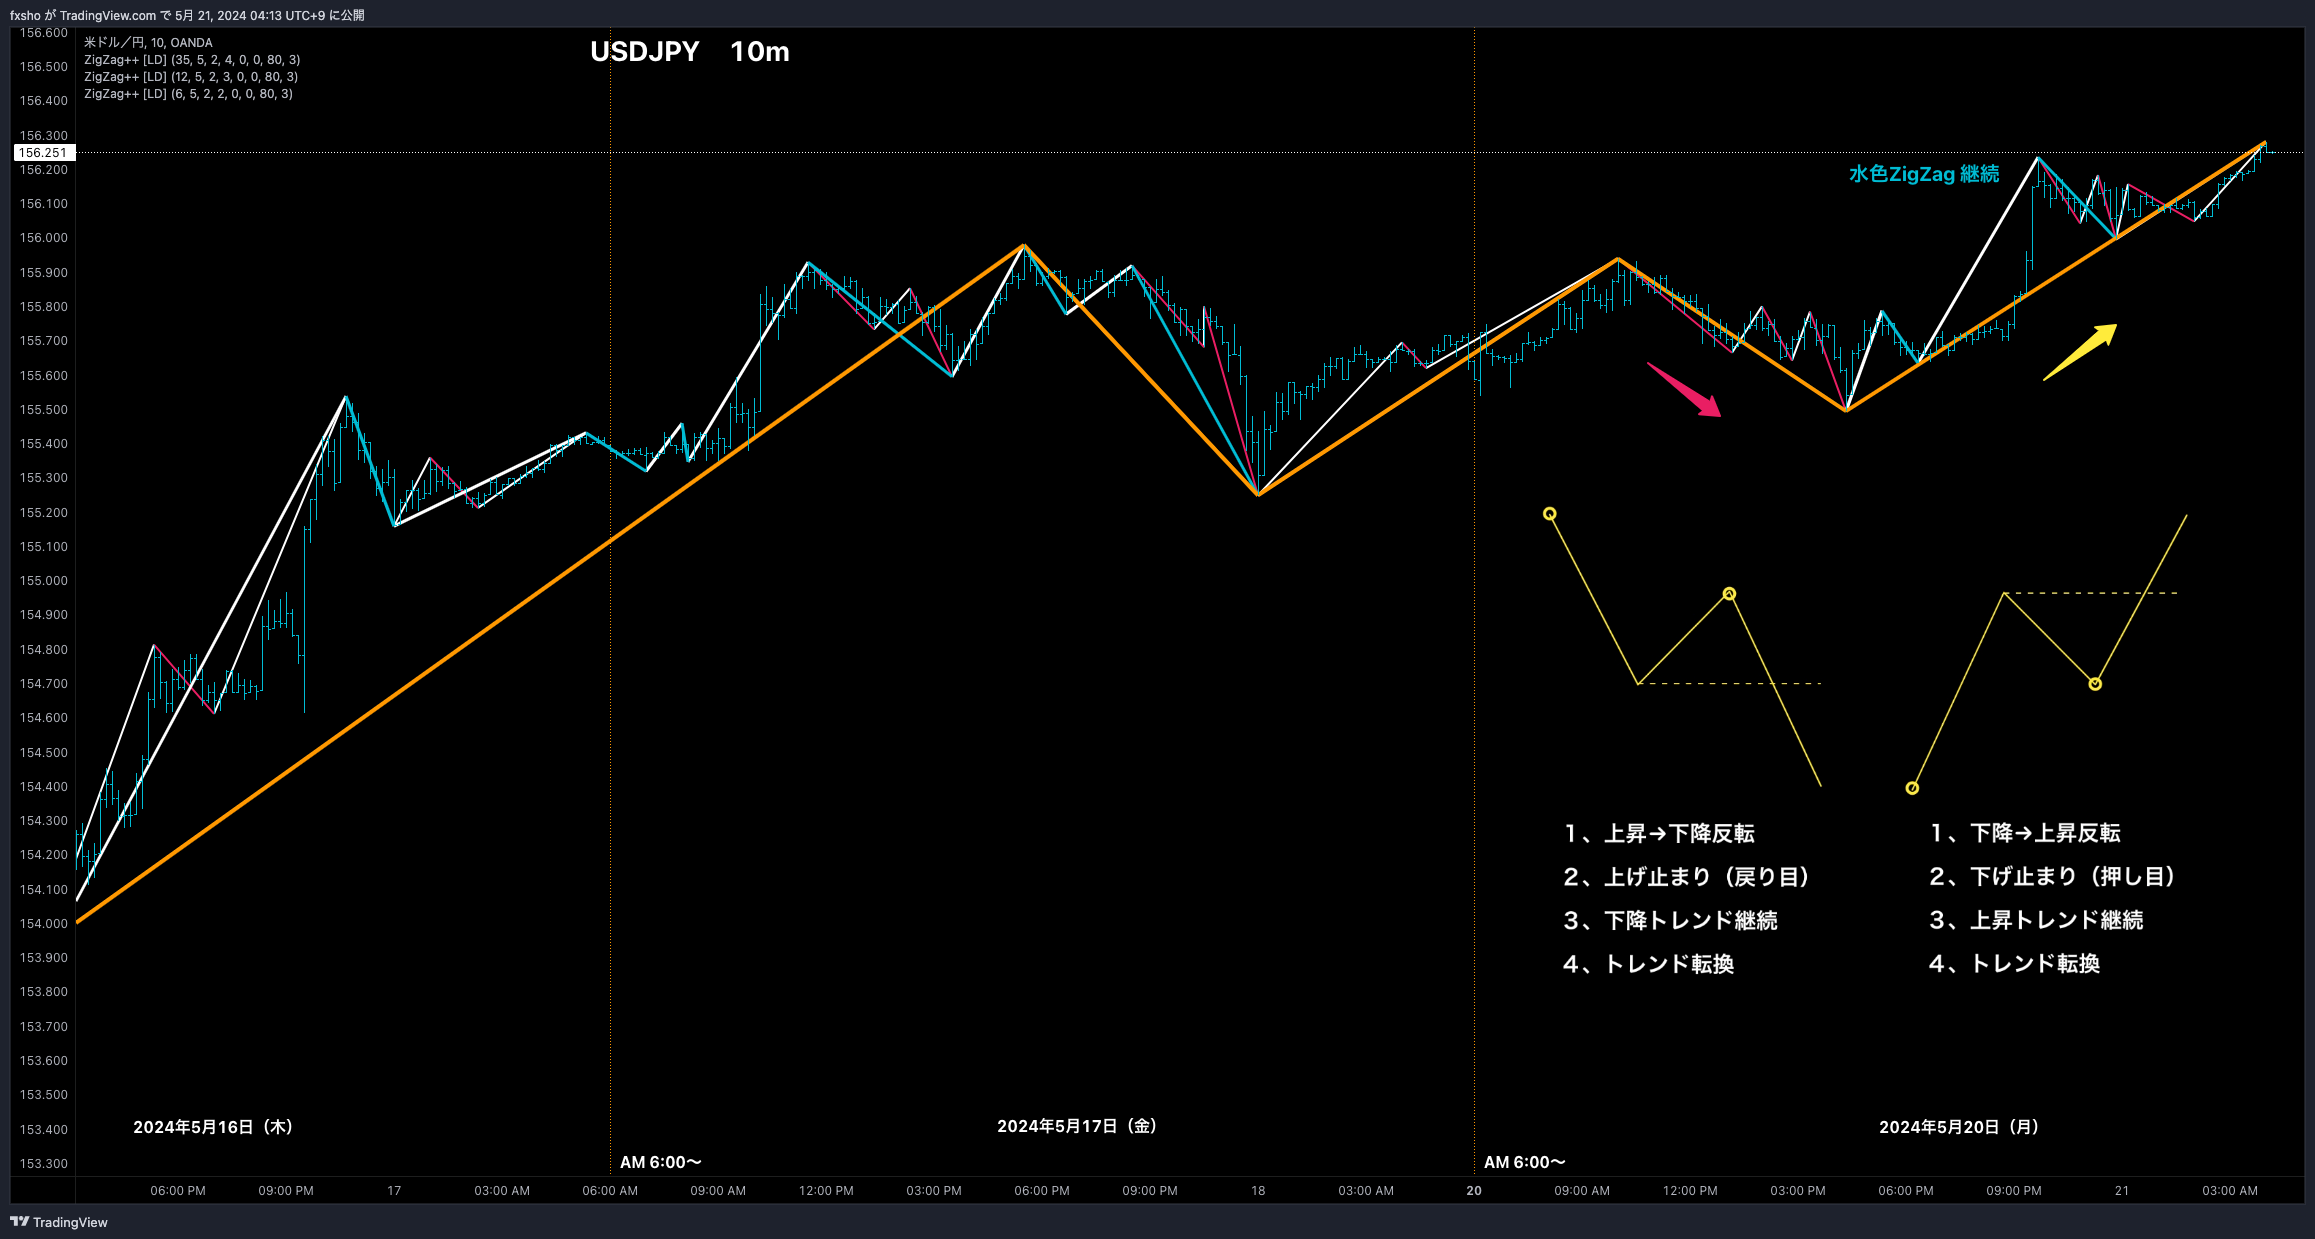Image resolution: width=2315 pixels, height=1239 pixels.
Task: Click the 2024年5月16日（木）date label
Action: 213,1127
